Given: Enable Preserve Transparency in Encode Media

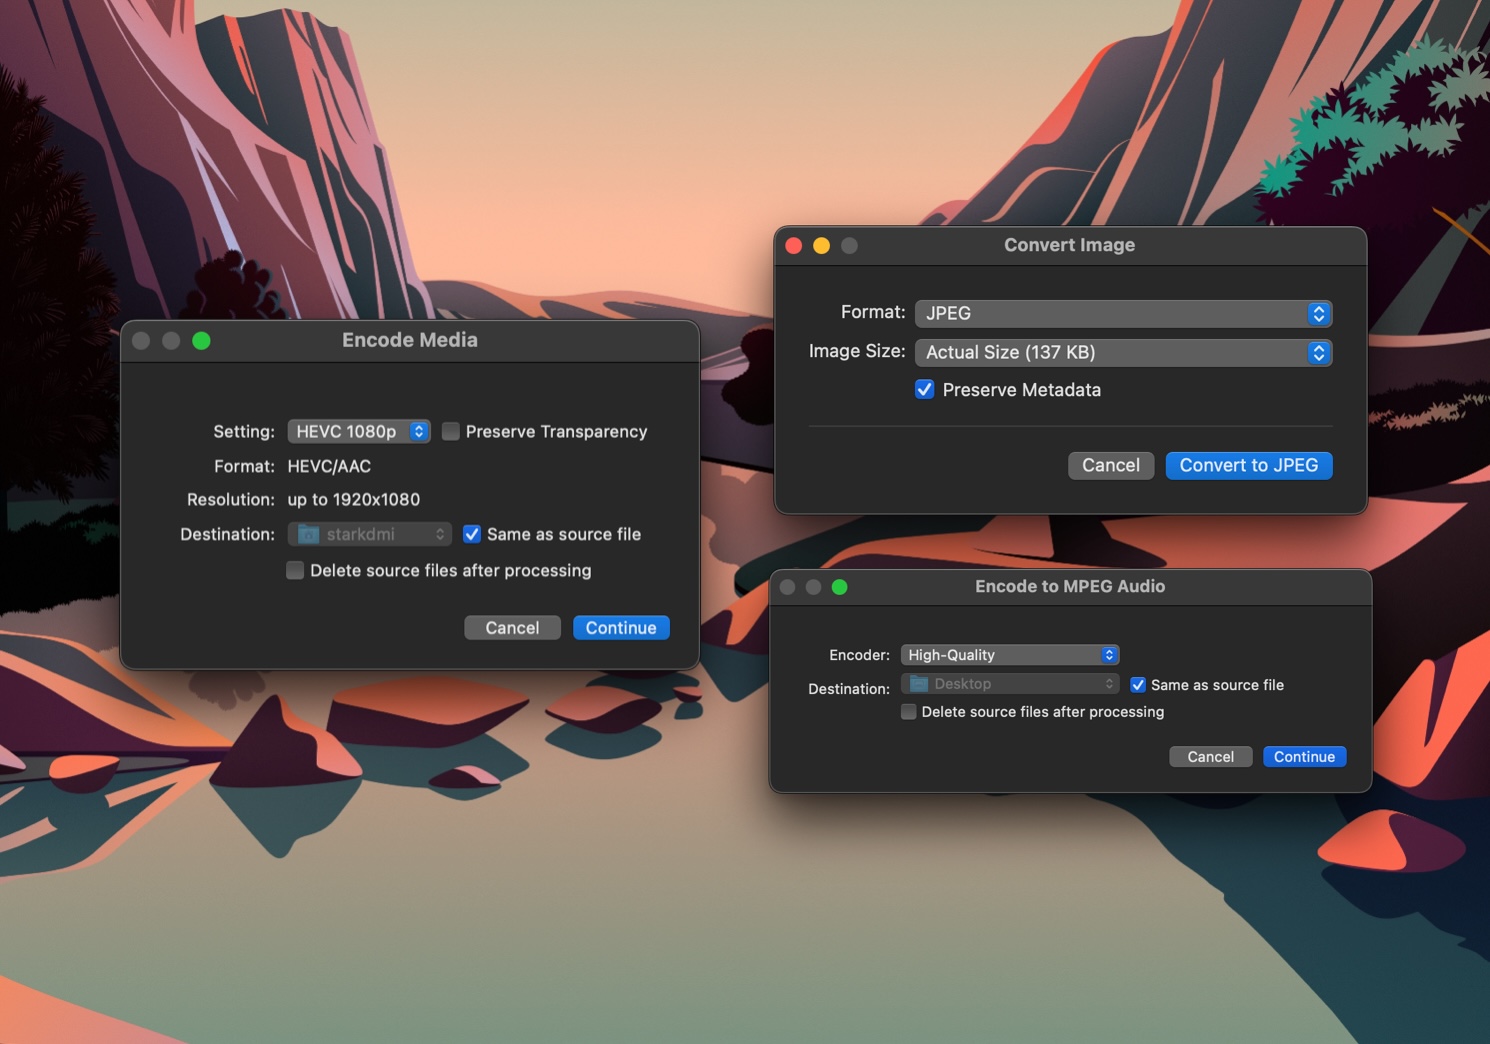Looking at the screenshot, I should point(451,431).
